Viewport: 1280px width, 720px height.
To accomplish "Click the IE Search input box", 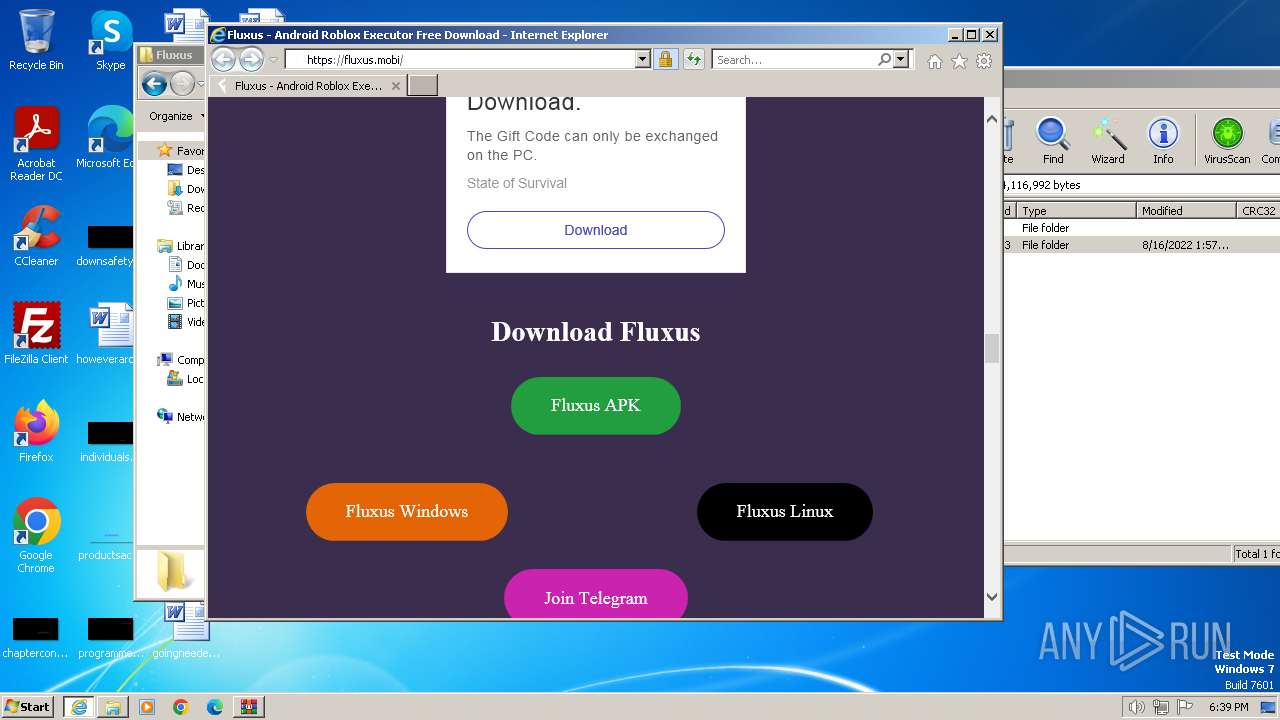I will (x=795, y=60).
